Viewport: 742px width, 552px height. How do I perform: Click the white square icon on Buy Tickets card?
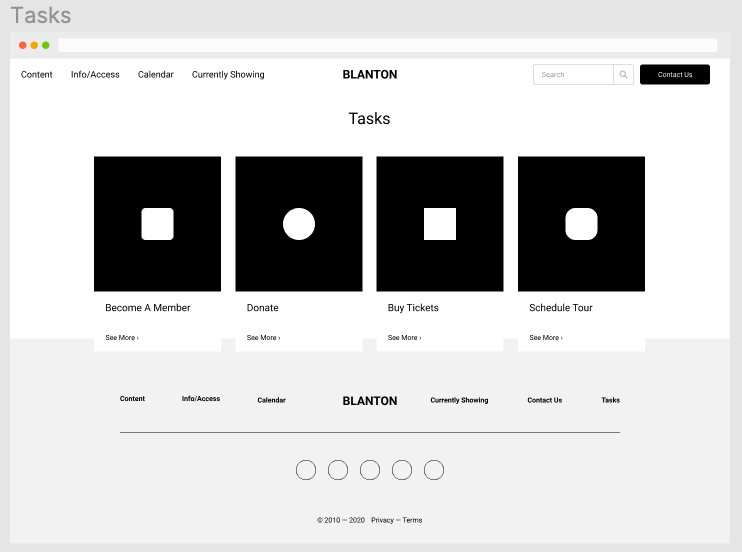440,224
